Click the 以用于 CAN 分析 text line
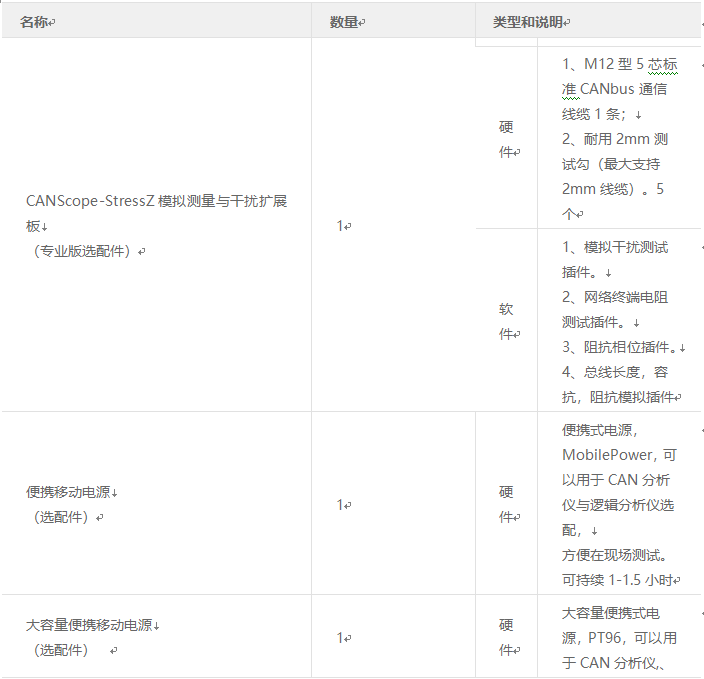 pos(616,480)
